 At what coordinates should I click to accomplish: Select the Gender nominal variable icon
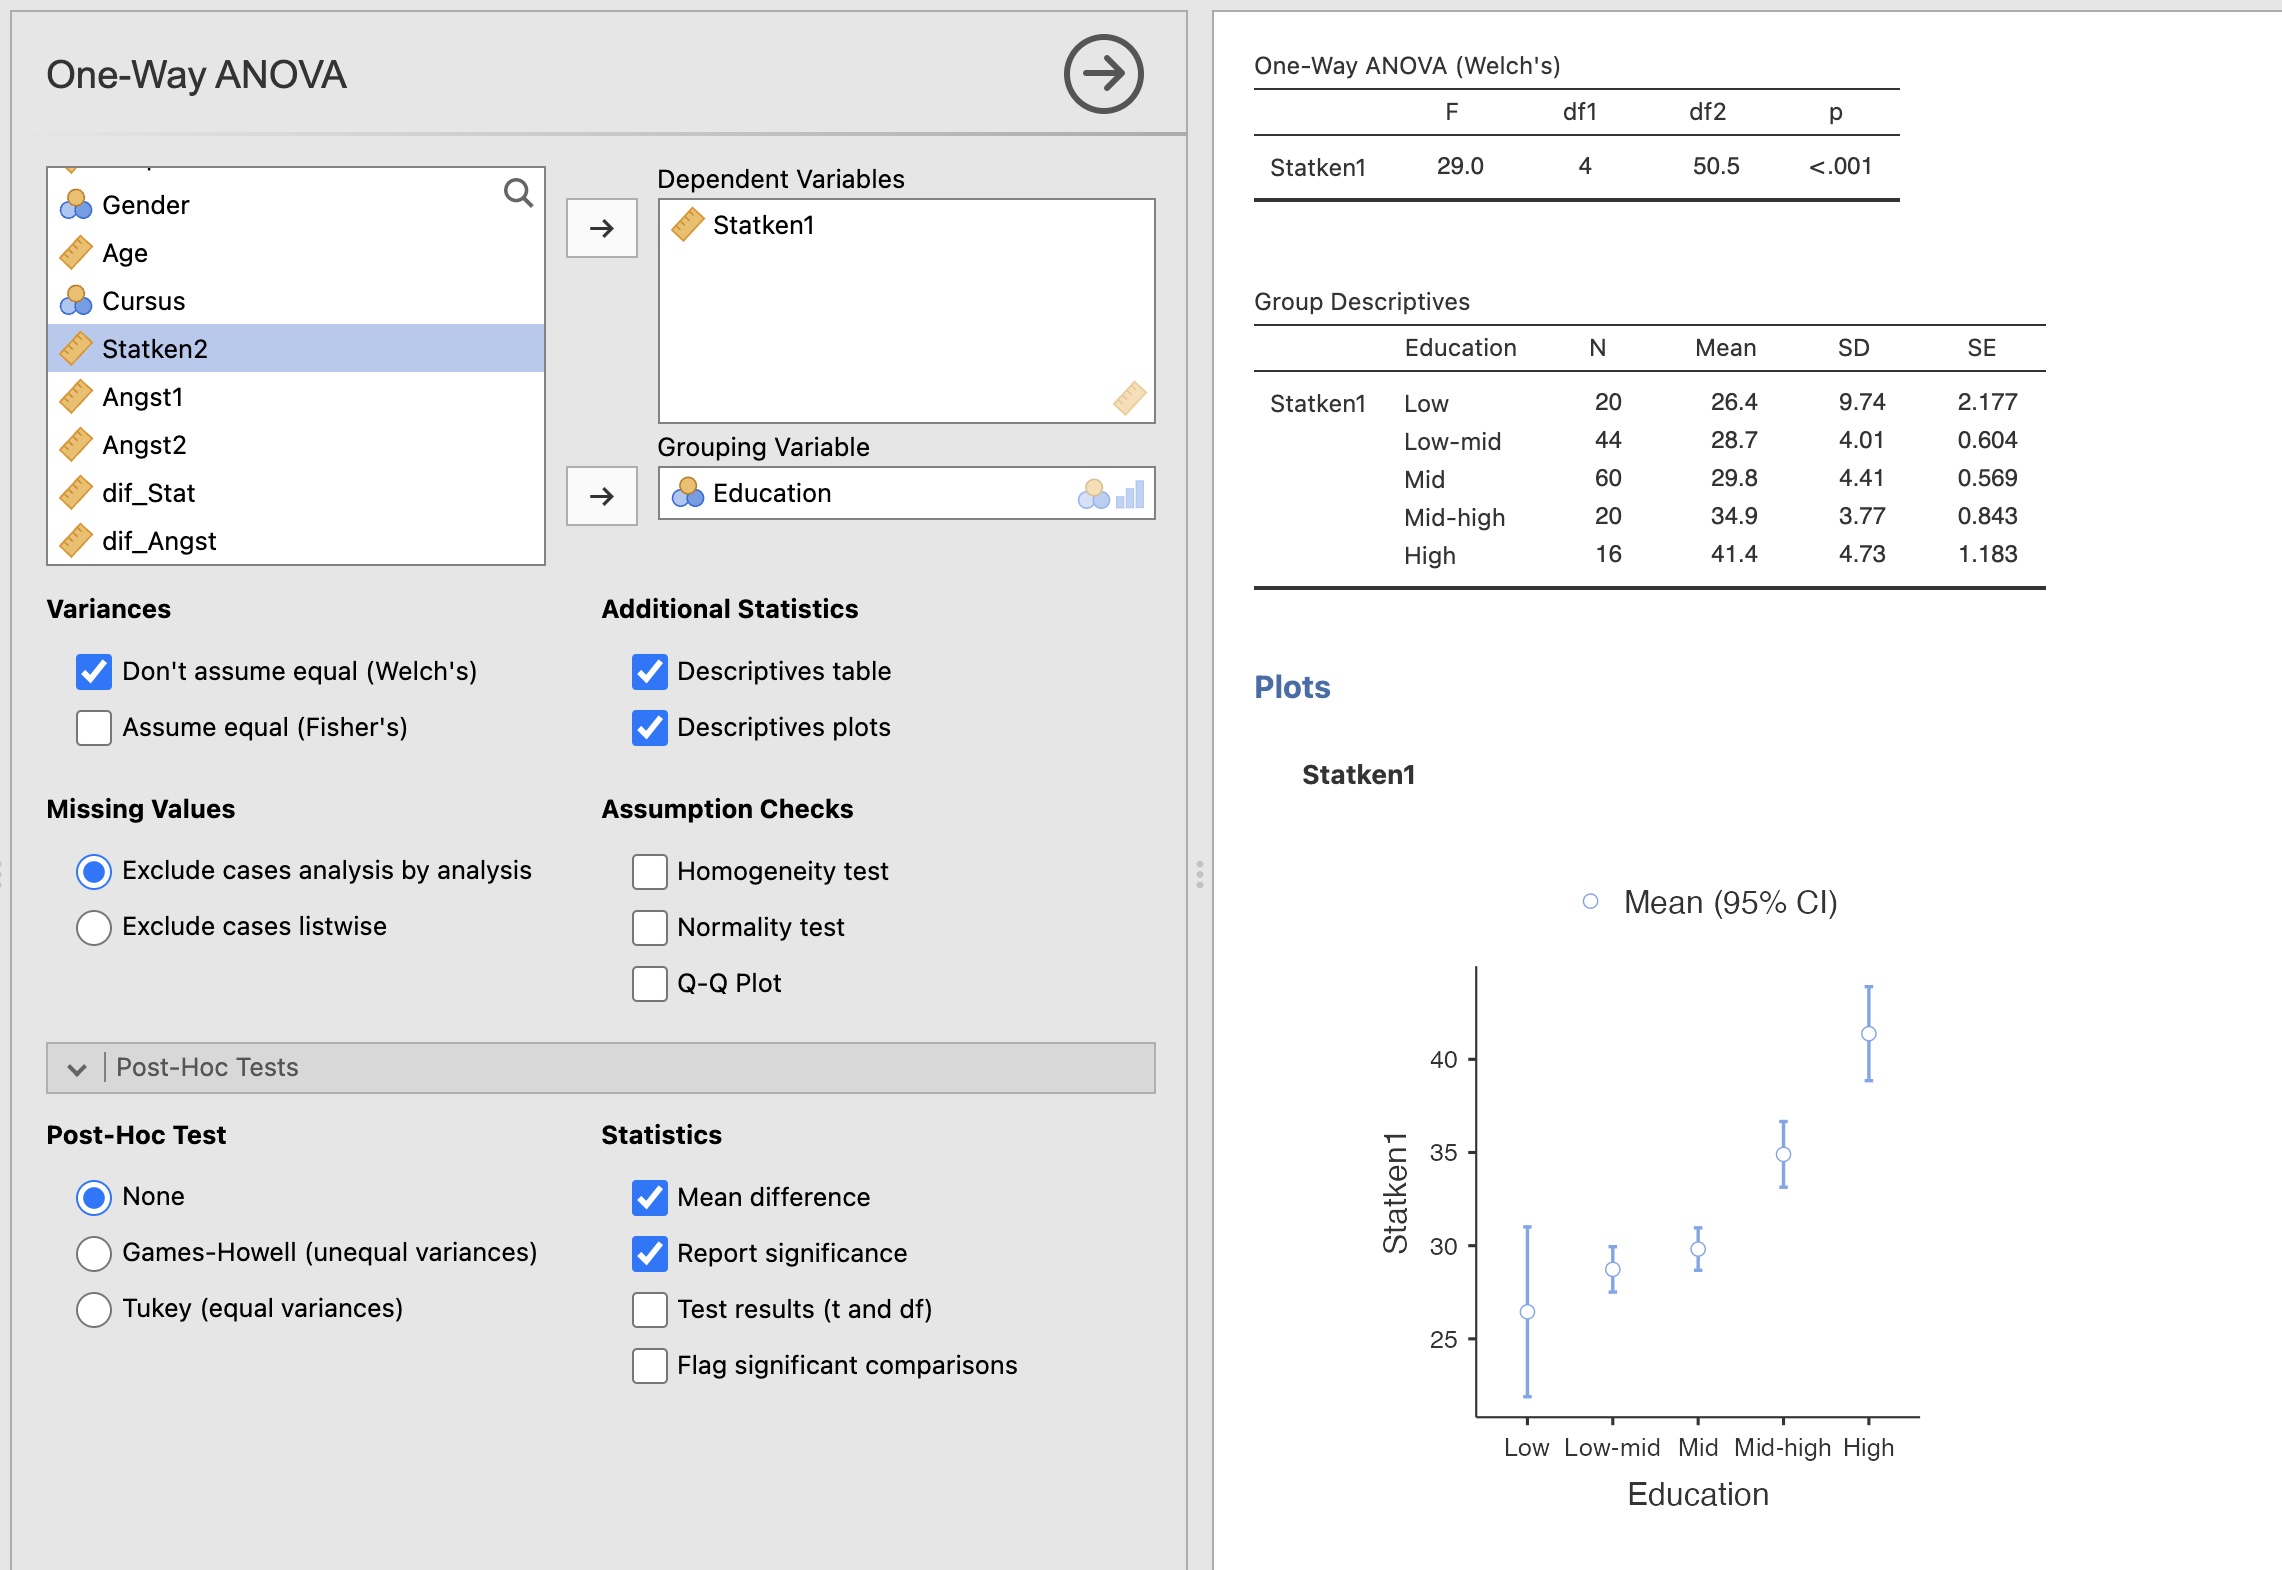pyautogui.click(x=76, y=205)
